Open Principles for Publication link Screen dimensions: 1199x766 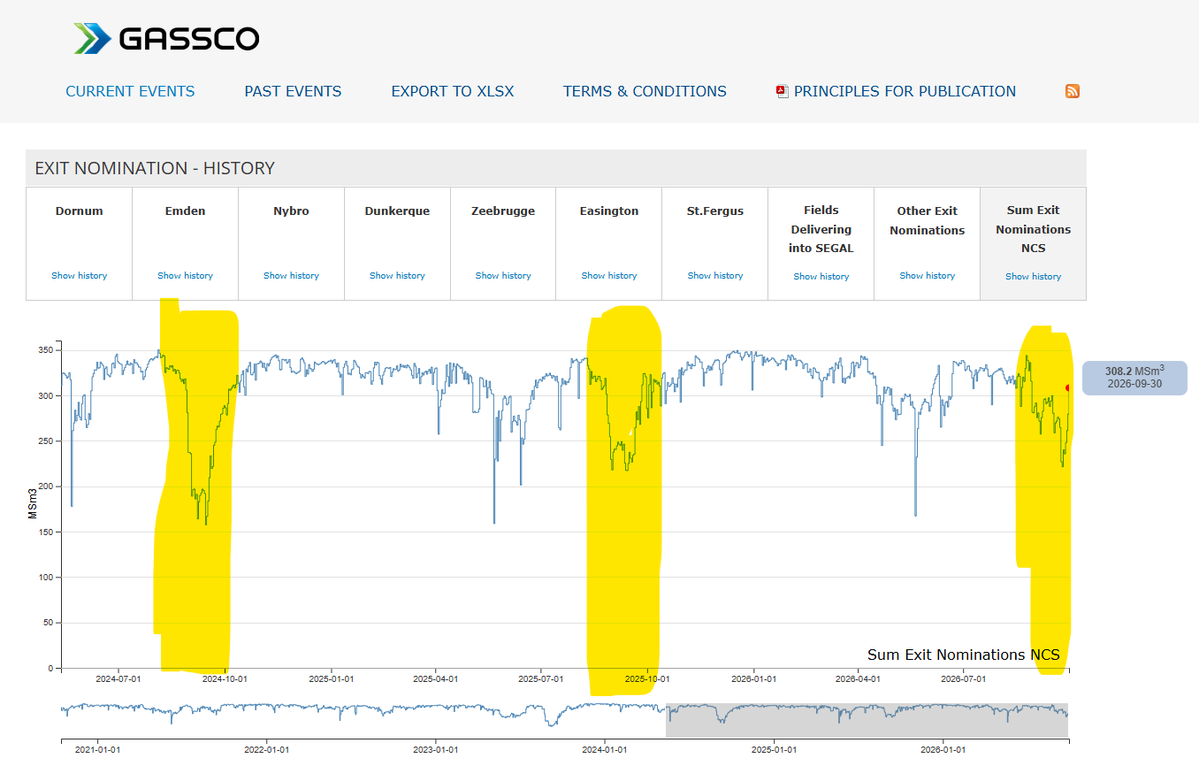905,91
